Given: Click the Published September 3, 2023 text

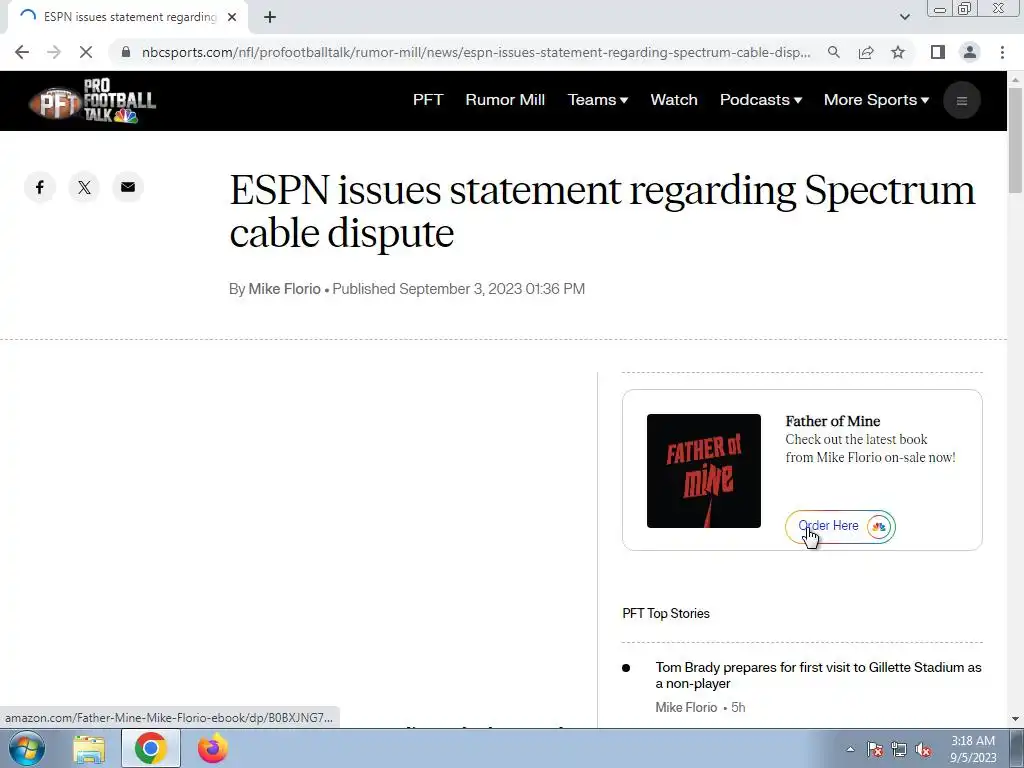Looking at the screenshot, I should point(458,289).
